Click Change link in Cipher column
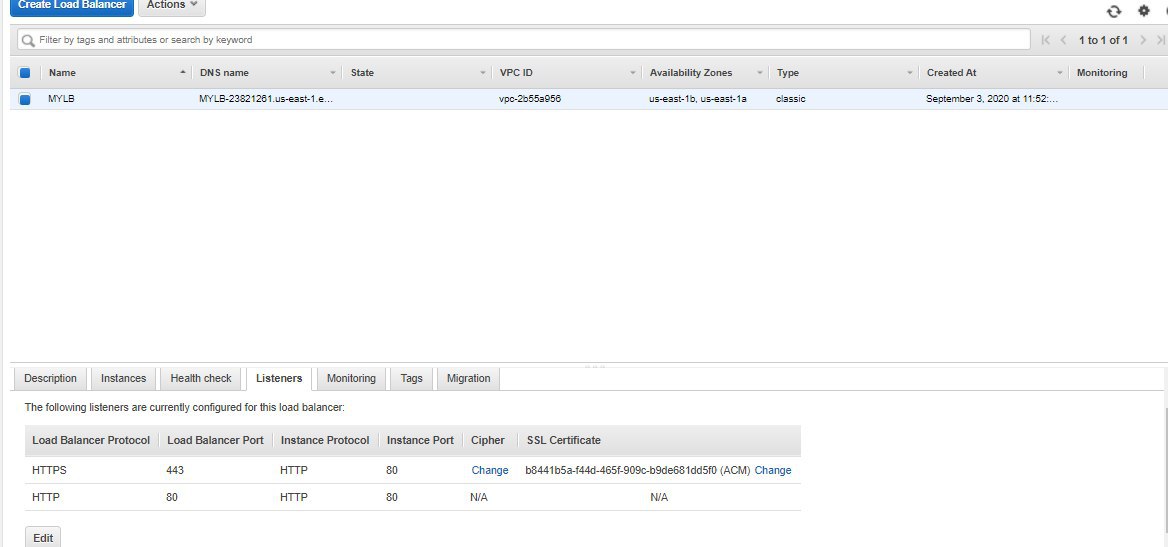1168x547 pixels. tap(489, 470)
